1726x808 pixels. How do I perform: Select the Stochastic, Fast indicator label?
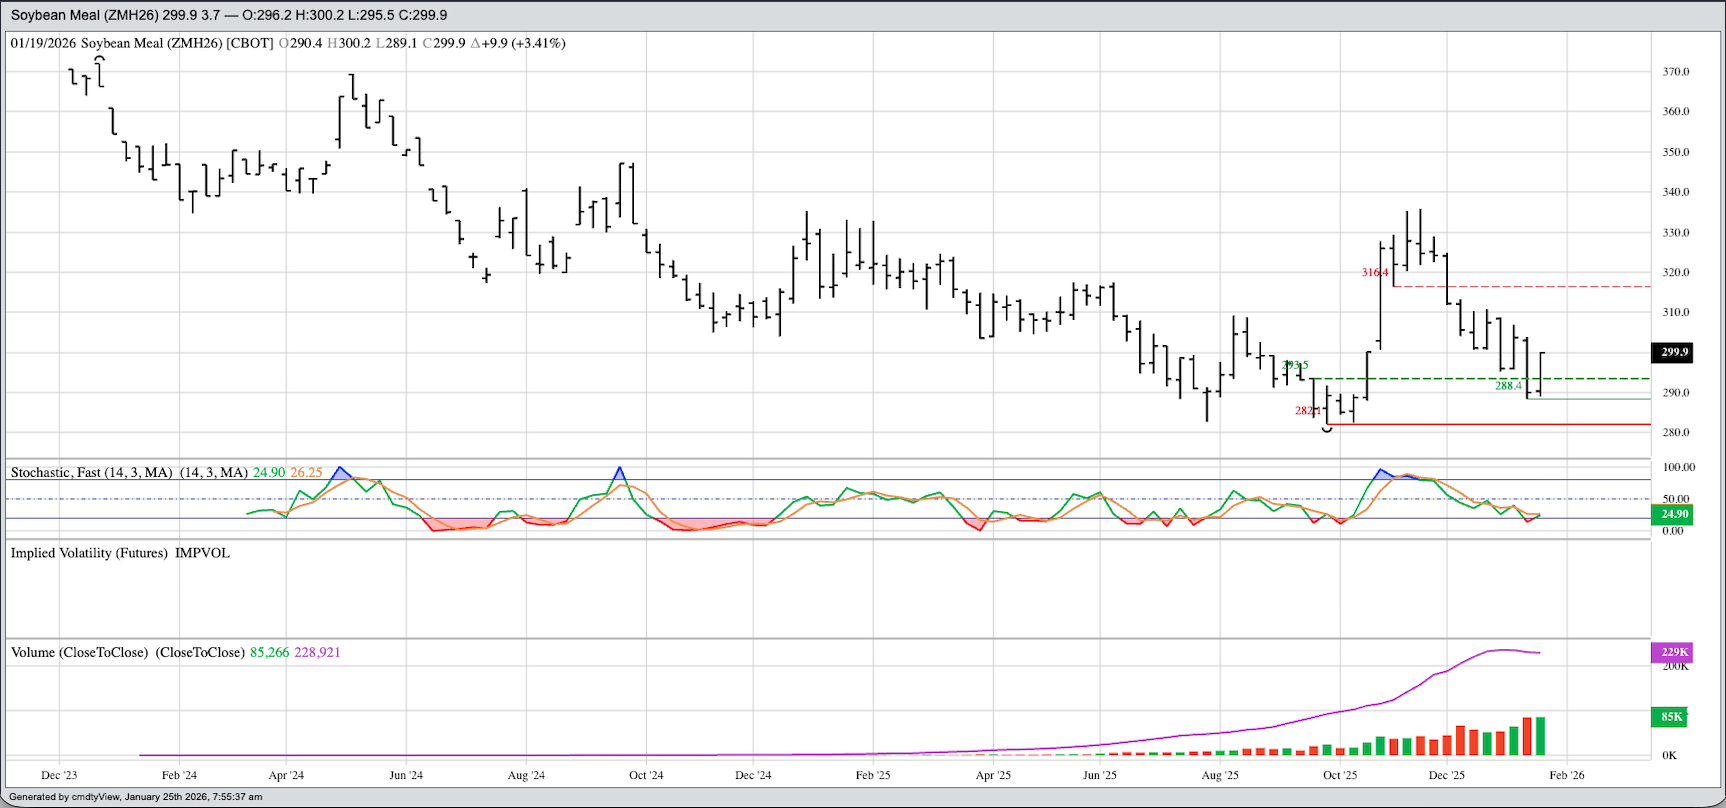(x=91, y=472)
